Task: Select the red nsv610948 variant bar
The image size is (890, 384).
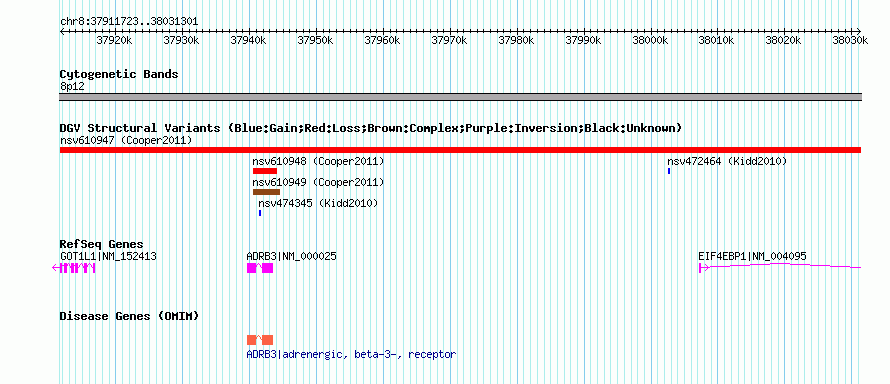Action: pyautogui.click(x=265, y=171)
